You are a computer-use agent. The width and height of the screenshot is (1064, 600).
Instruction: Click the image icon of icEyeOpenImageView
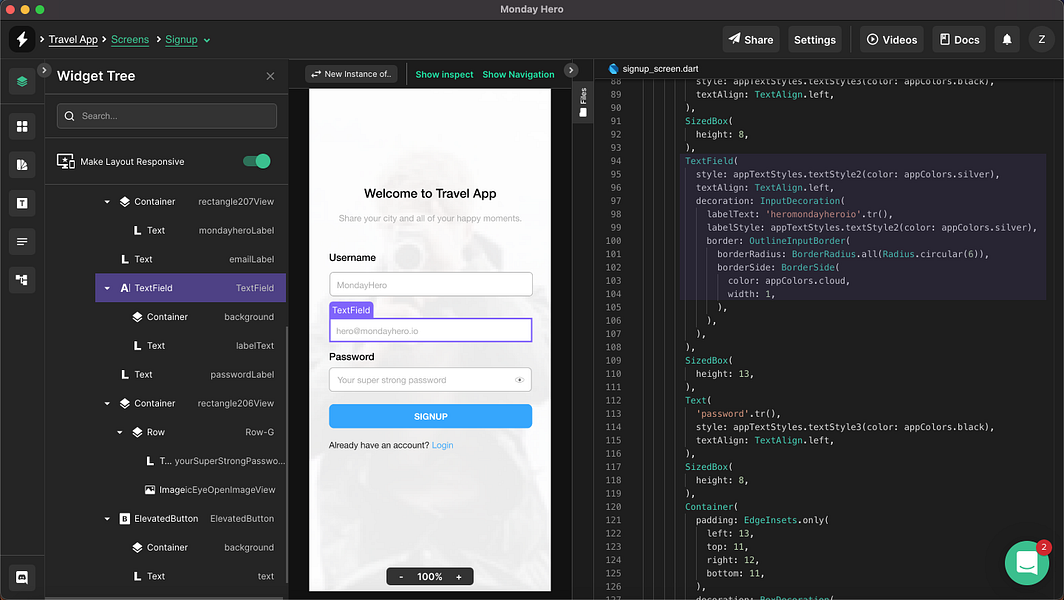[x=150, y=489]
